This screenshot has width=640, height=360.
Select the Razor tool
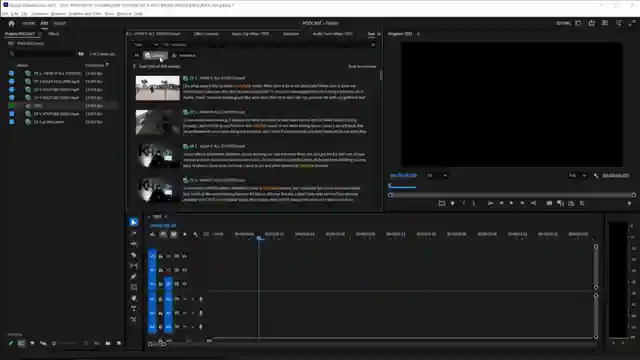pyautogui.click(x=133, y=255)
